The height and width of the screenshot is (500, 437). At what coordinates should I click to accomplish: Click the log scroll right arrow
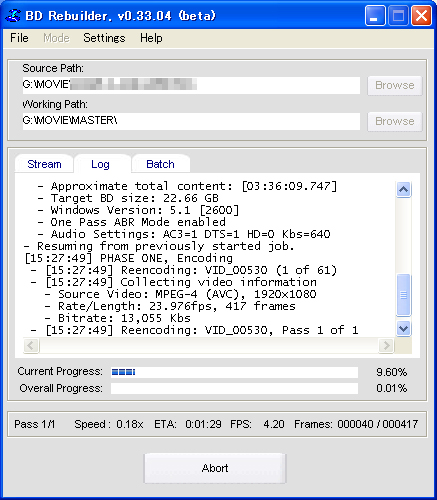[387, 345]
